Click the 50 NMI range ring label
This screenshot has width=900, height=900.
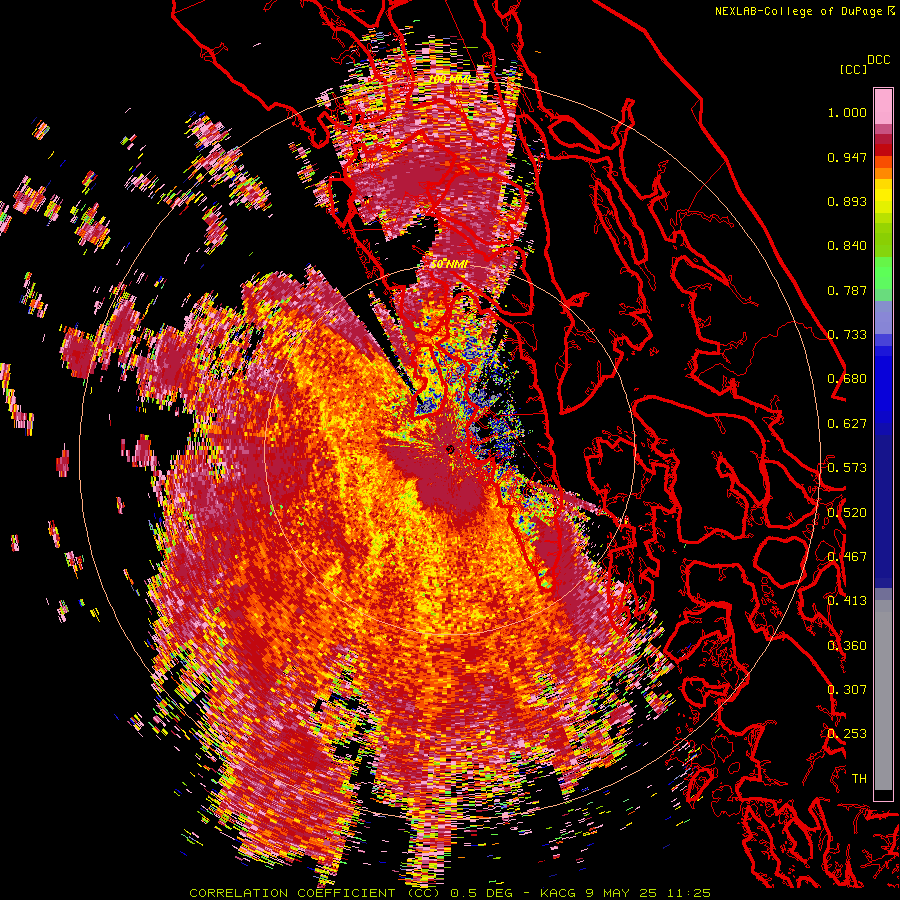449,265
